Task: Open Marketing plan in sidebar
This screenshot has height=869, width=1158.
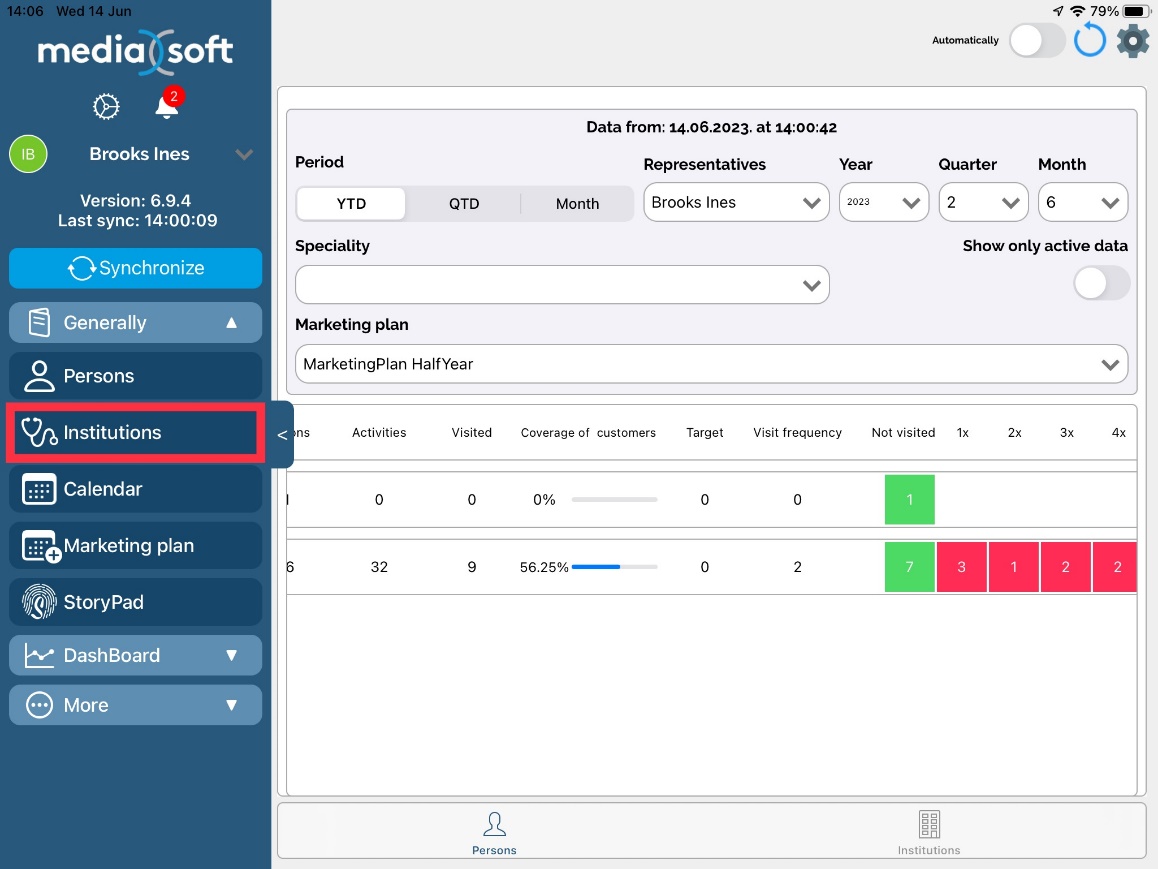Action: click(x=136, y=546)
